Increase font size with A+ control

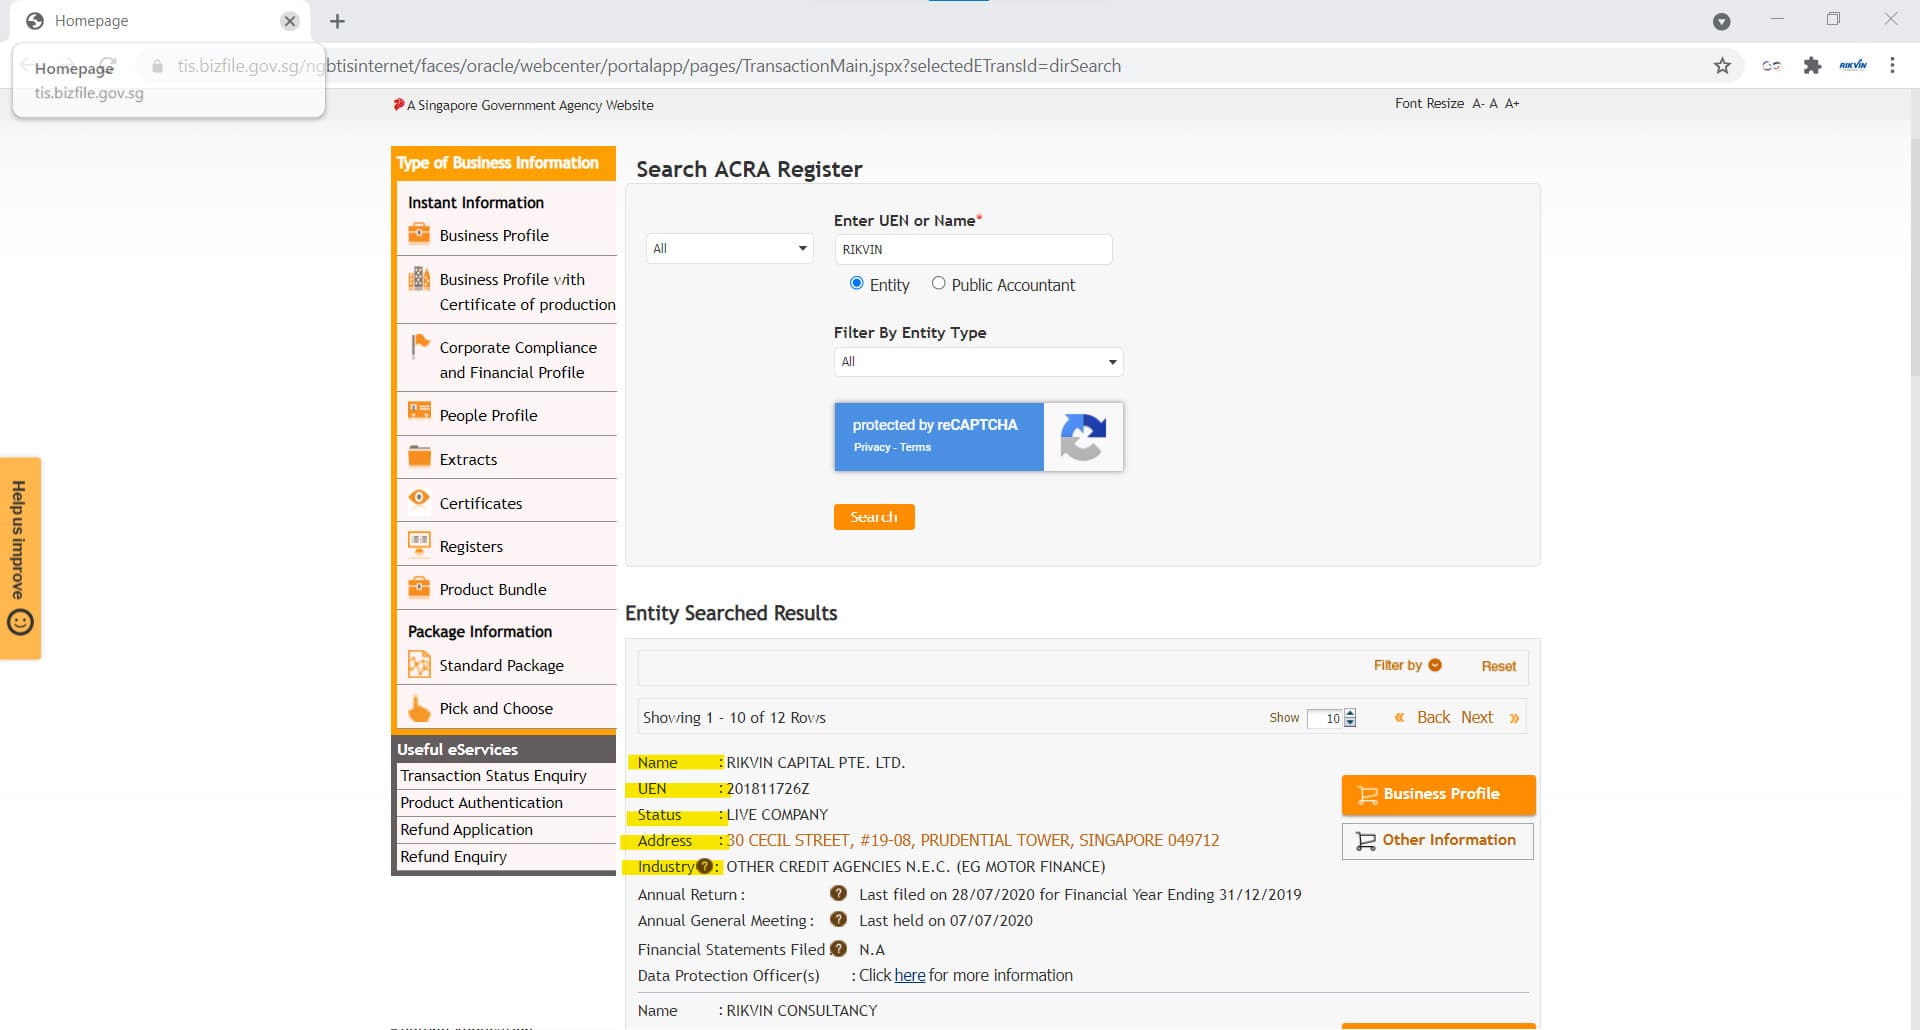[x=1512, y=103]
